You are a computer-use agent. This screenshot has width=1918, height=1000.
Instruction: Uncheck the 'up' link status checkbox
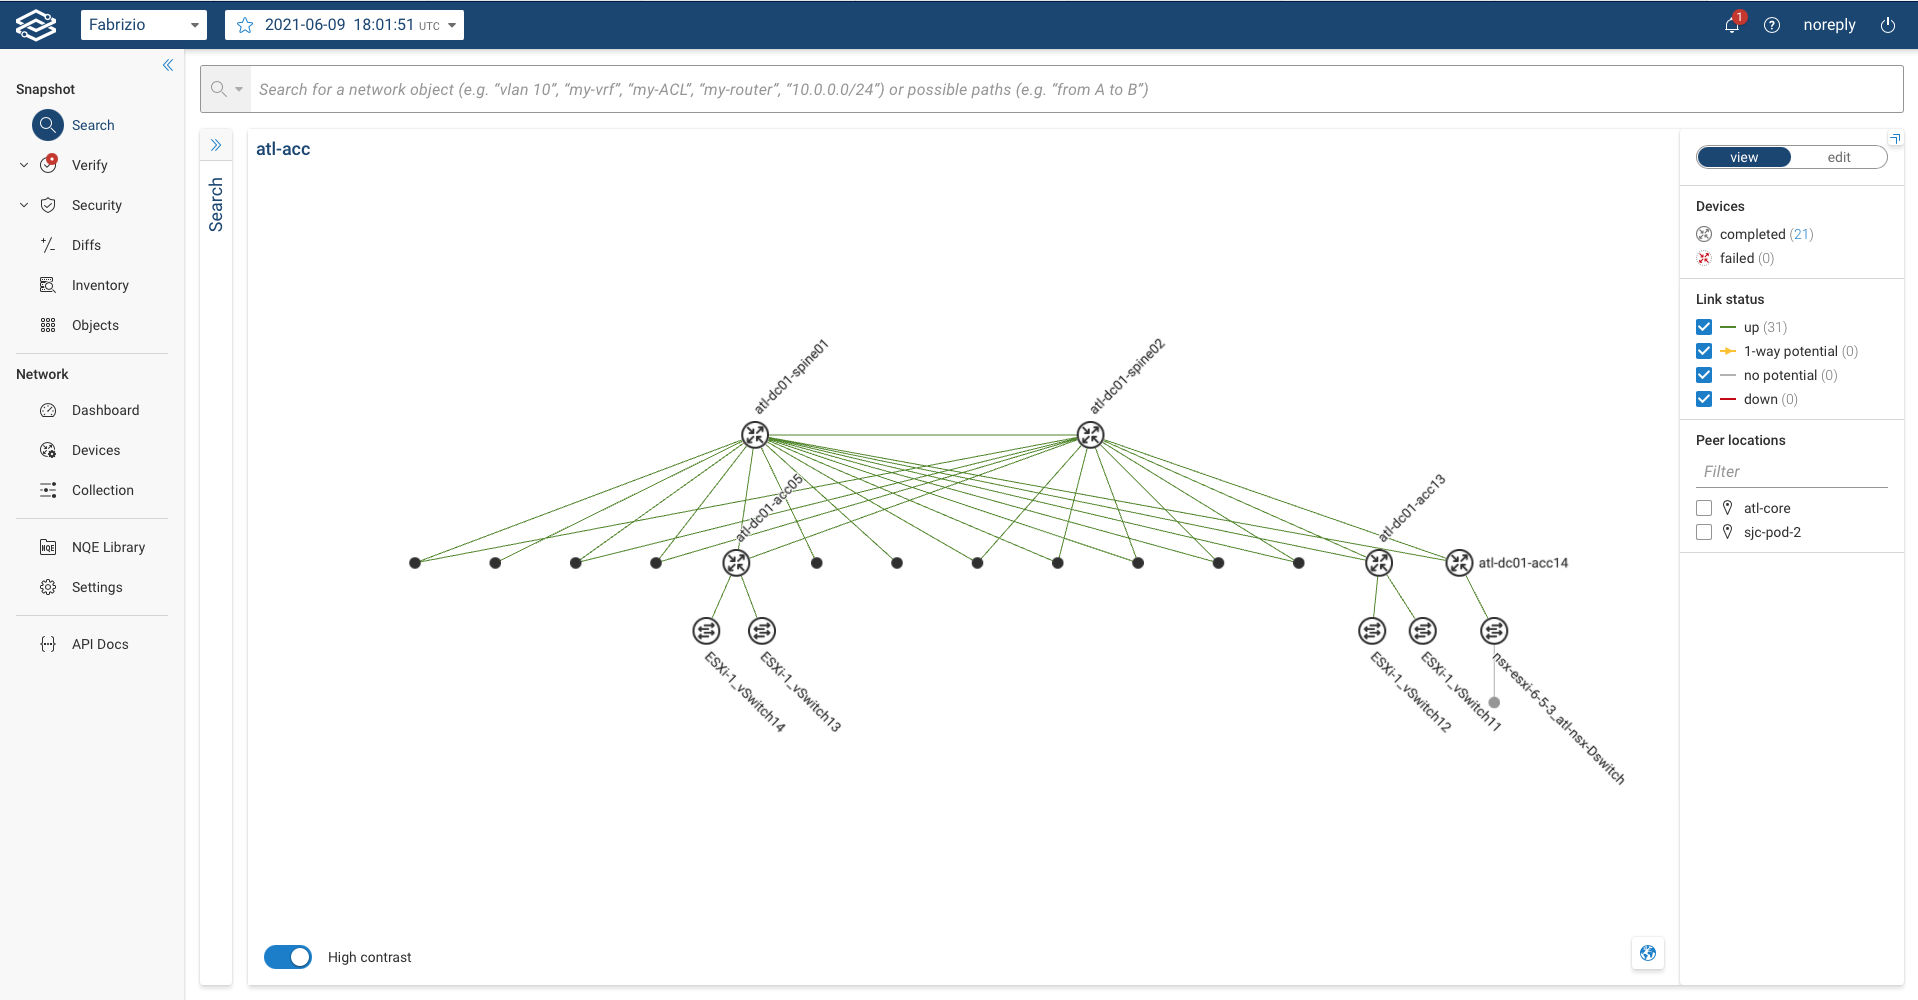click(1704, 327)
